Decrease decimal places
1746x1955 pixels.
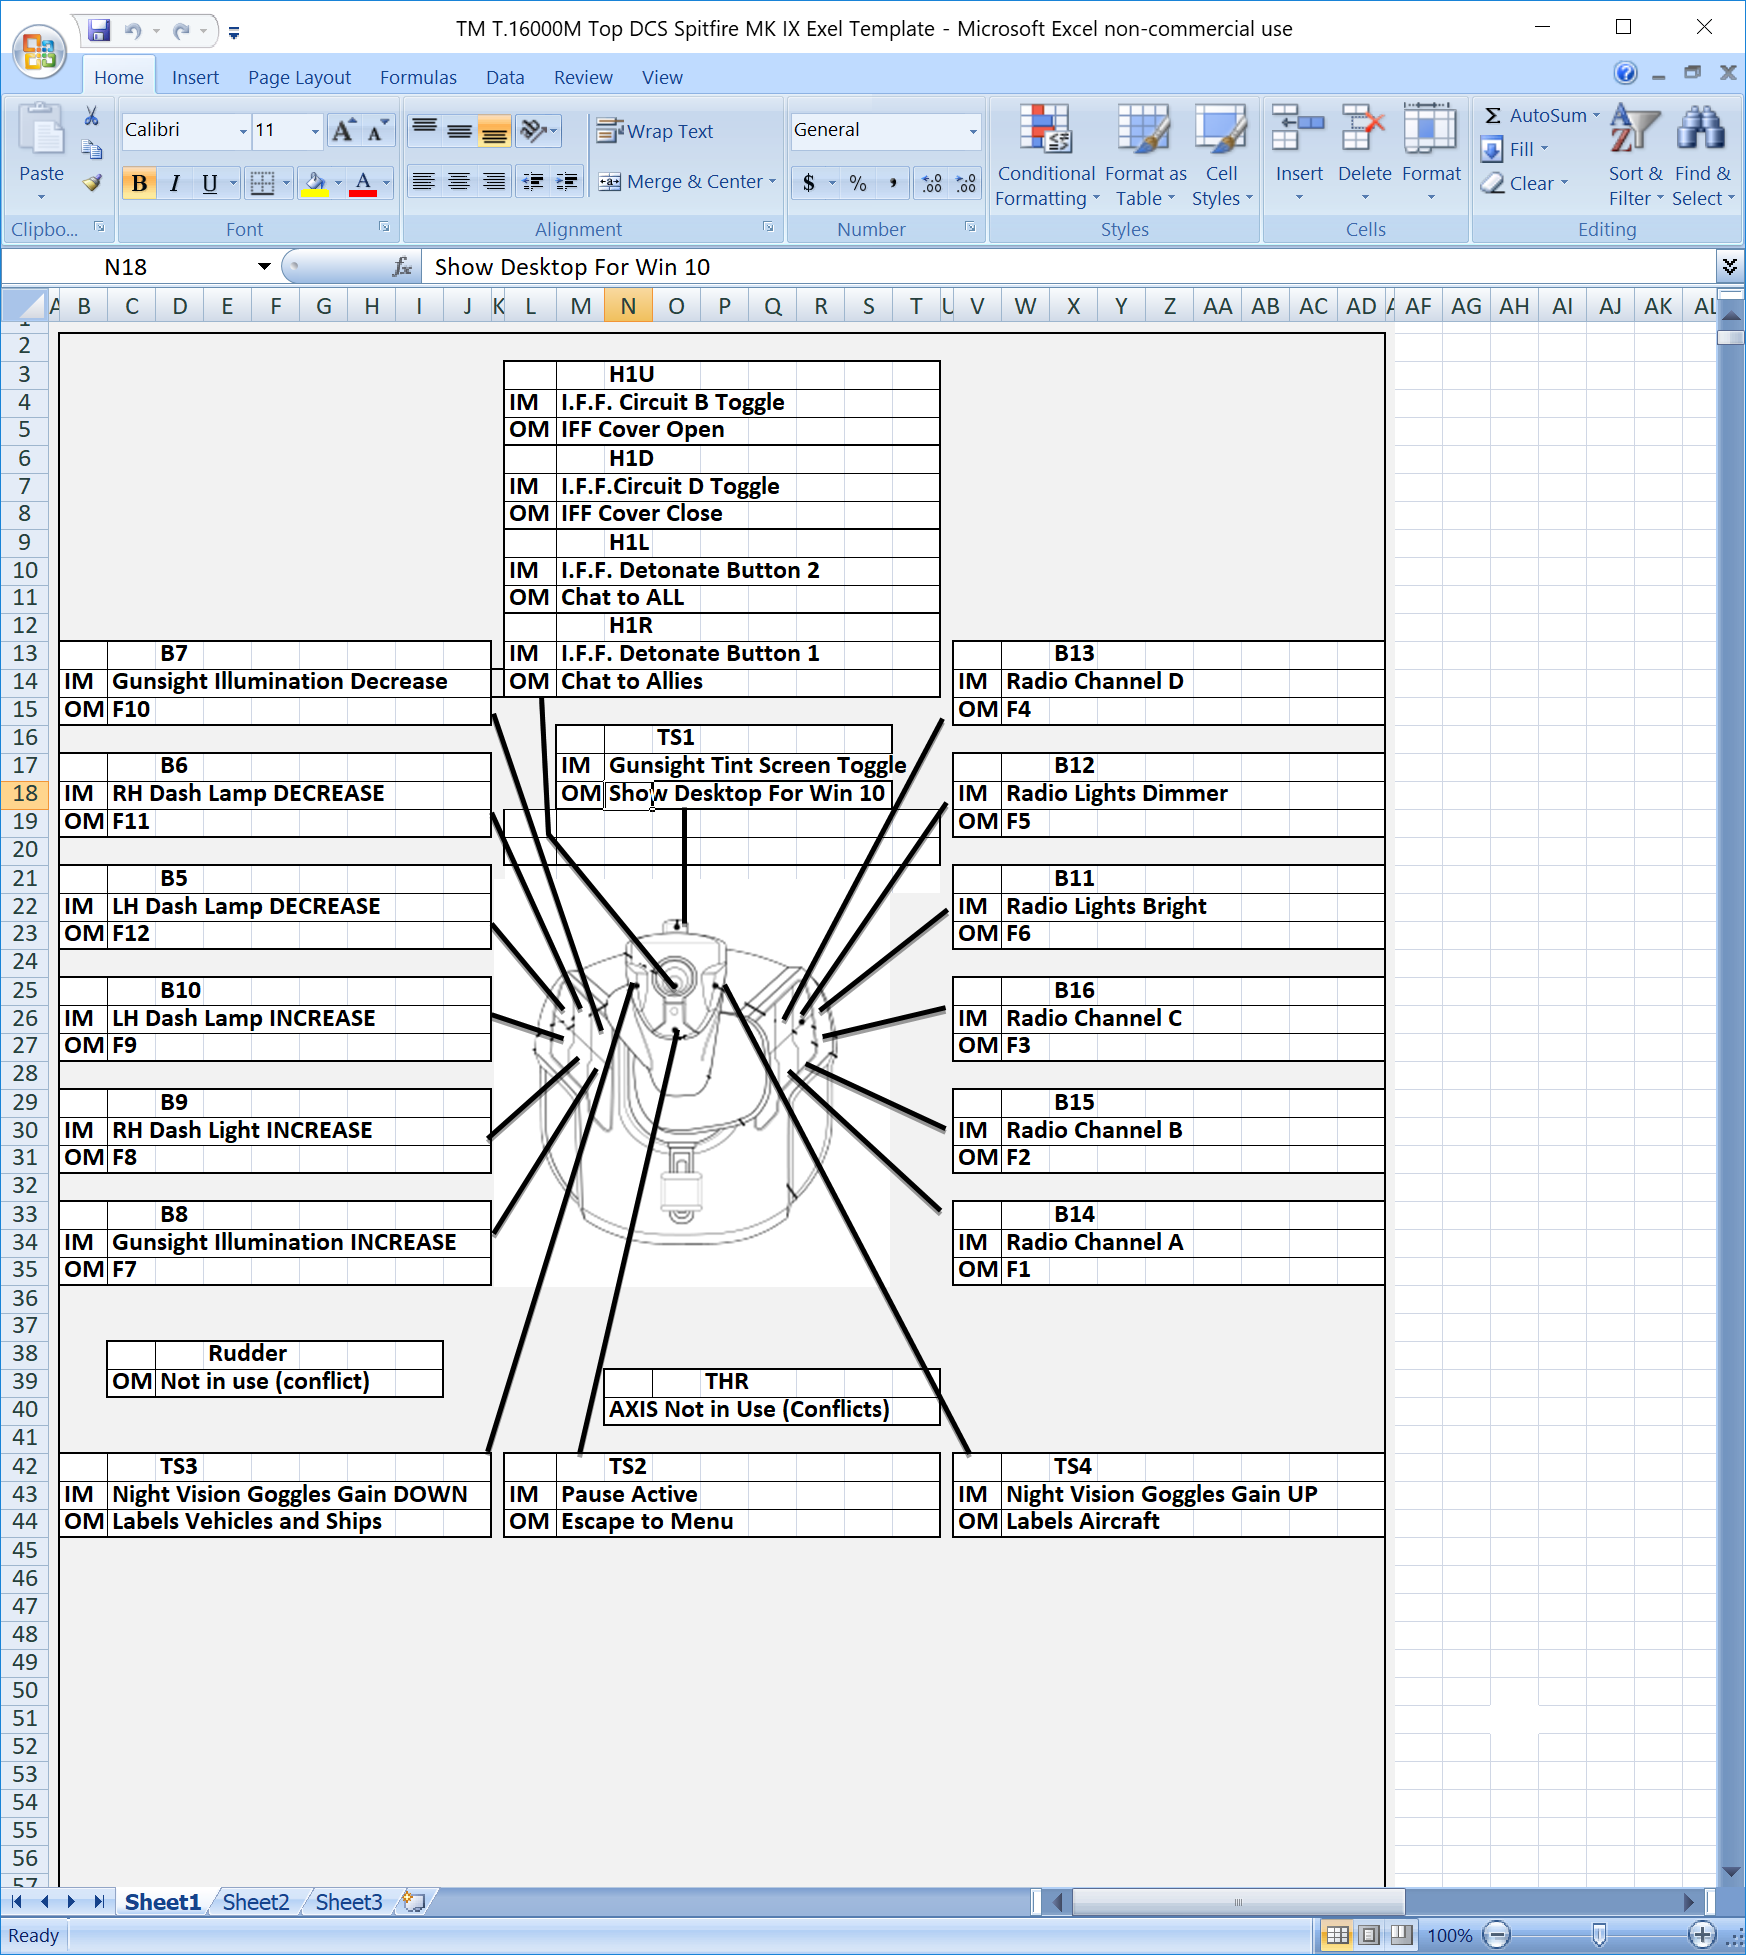(x=966, y=182)
